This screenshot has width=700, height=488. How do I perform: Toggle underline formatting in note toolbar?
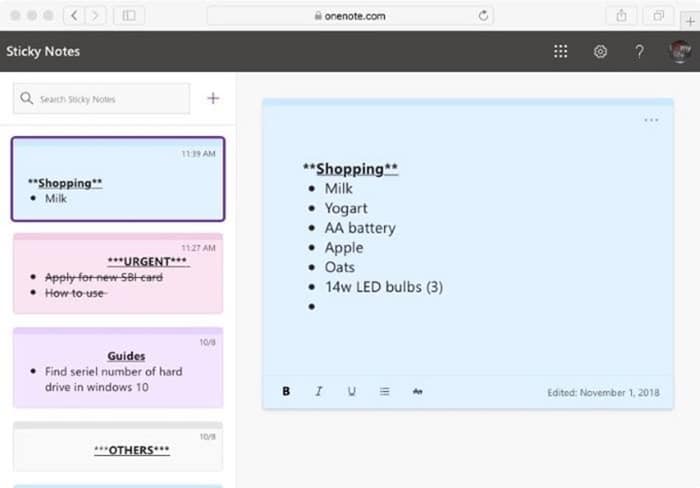(351, 391)
